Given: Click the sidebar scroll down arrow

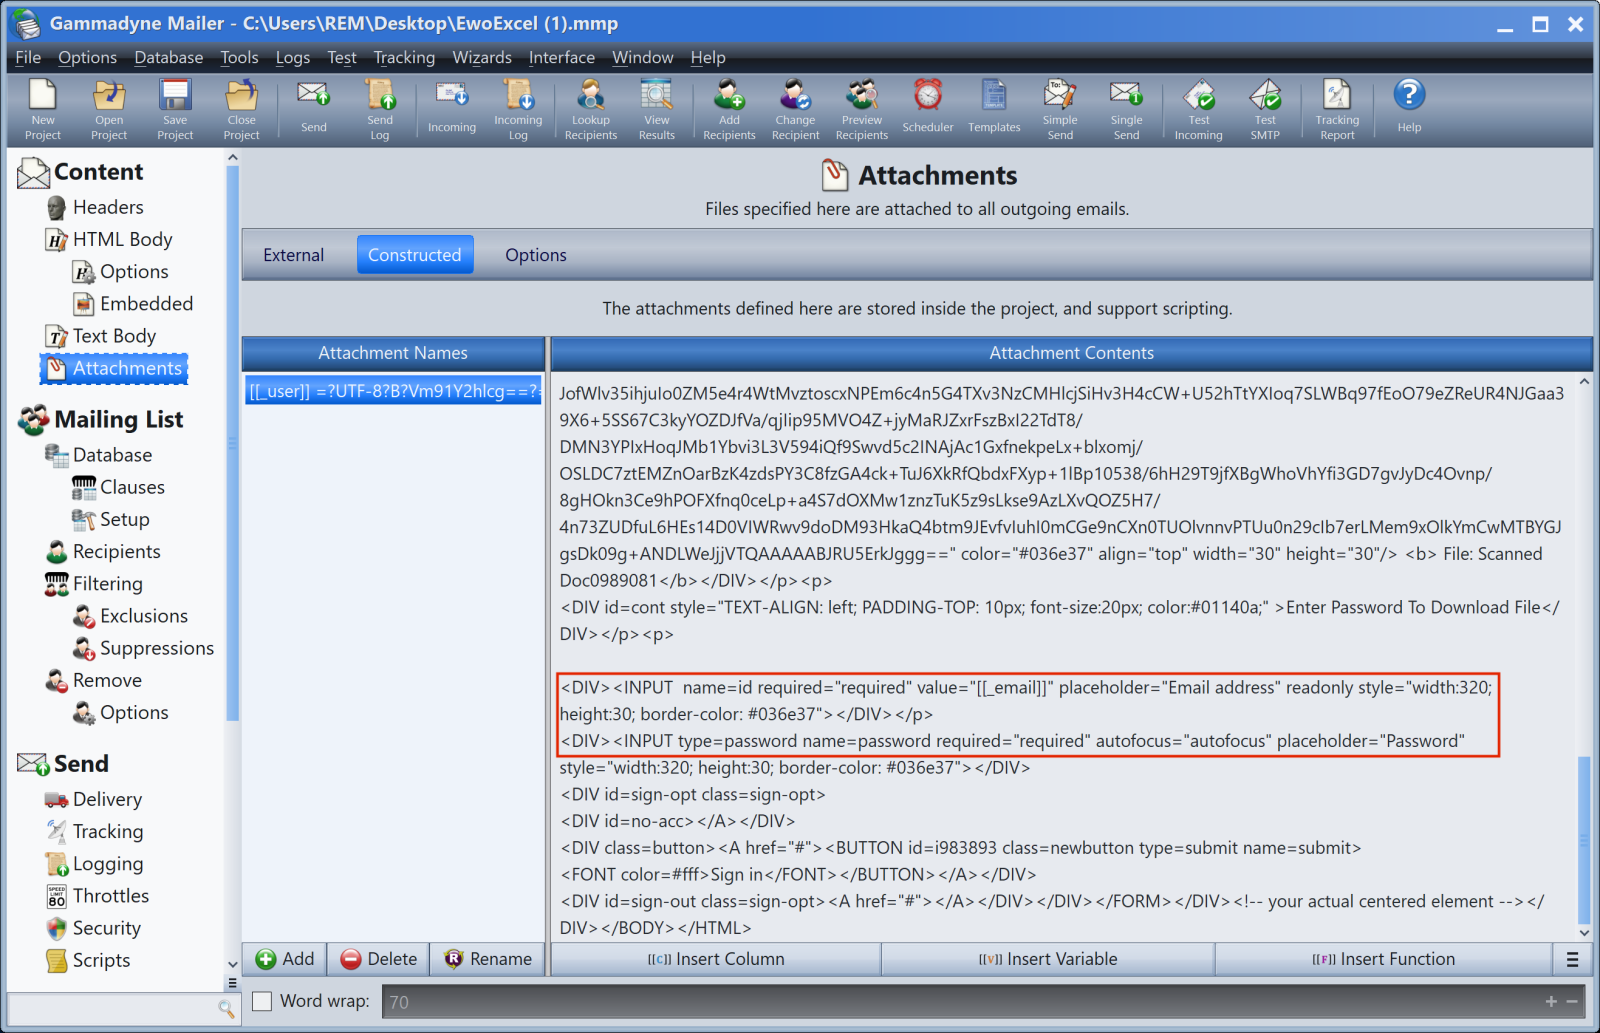Looking at the screenshot, I should pyautogui.click(x=233, y=965).
